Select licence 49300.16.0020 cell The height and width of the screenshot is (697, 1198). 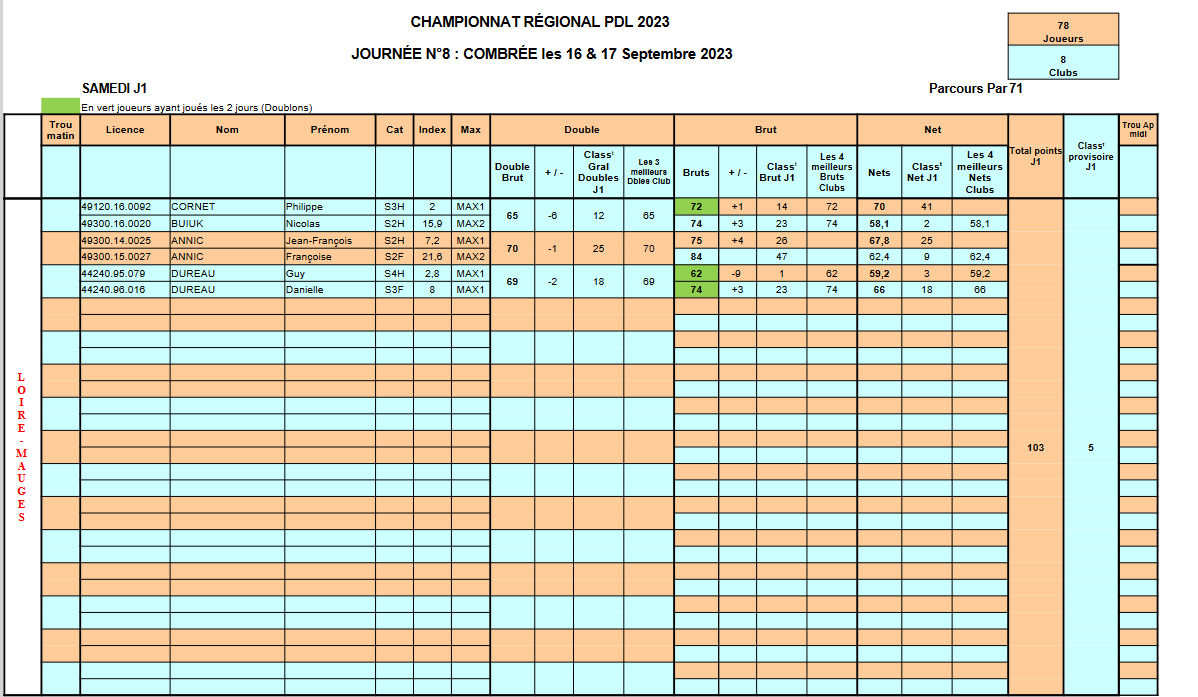[125, 224]
